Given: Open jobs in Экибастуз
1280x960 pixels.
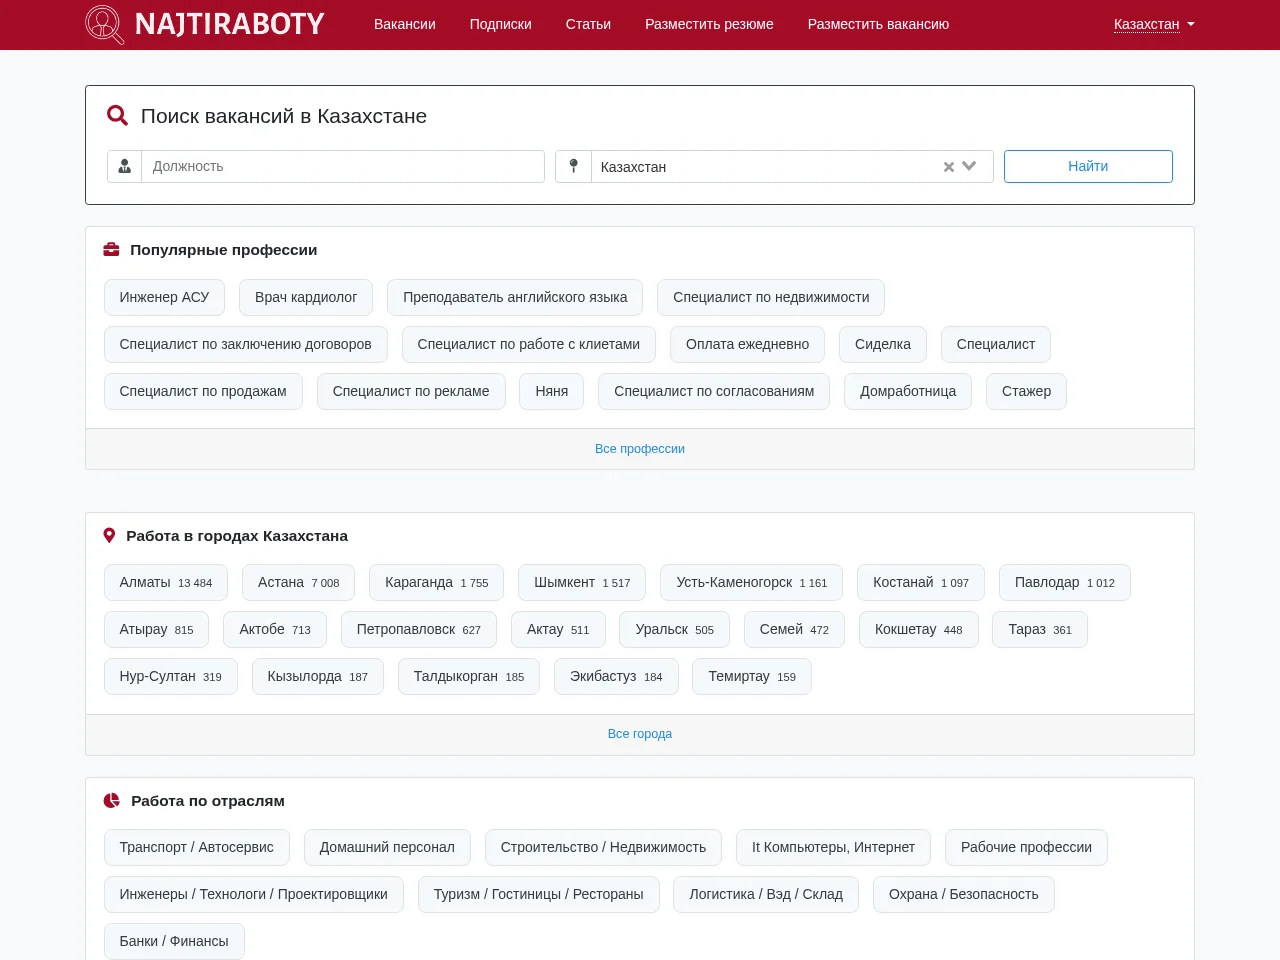Looking at the screenshot, I should [617, 676].
